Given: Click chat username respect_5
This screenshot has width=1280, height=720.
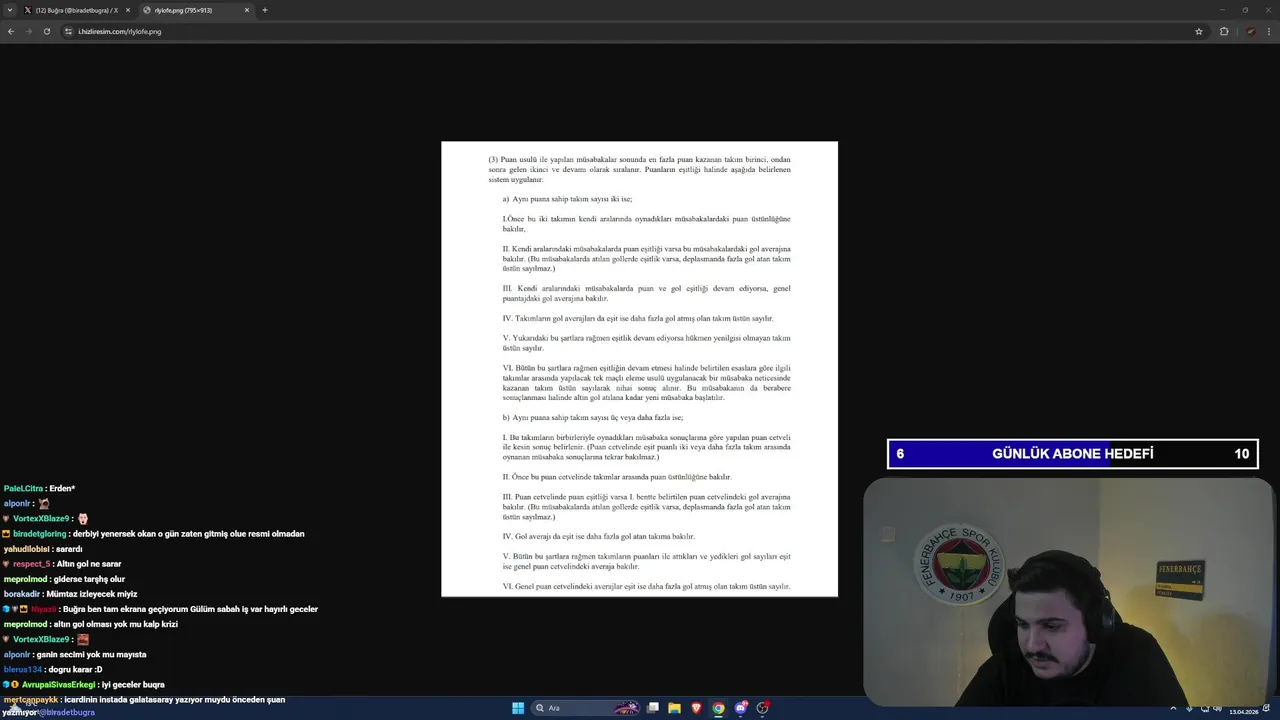Looking at the screenshot, I should tap(32, 564).
